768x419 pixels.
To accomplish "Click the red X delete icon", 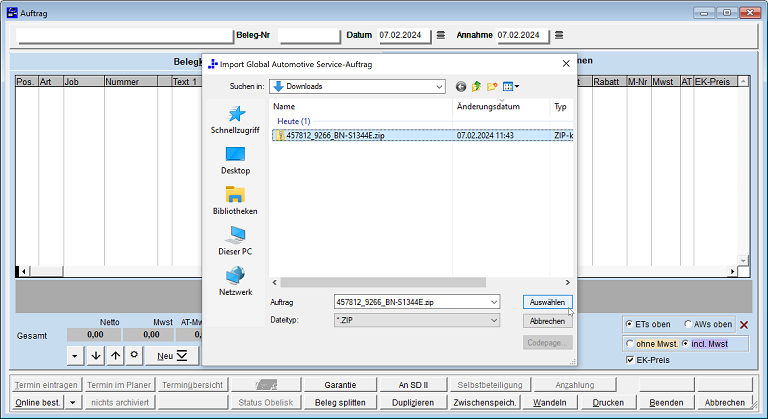I will (x=744, y=324).
